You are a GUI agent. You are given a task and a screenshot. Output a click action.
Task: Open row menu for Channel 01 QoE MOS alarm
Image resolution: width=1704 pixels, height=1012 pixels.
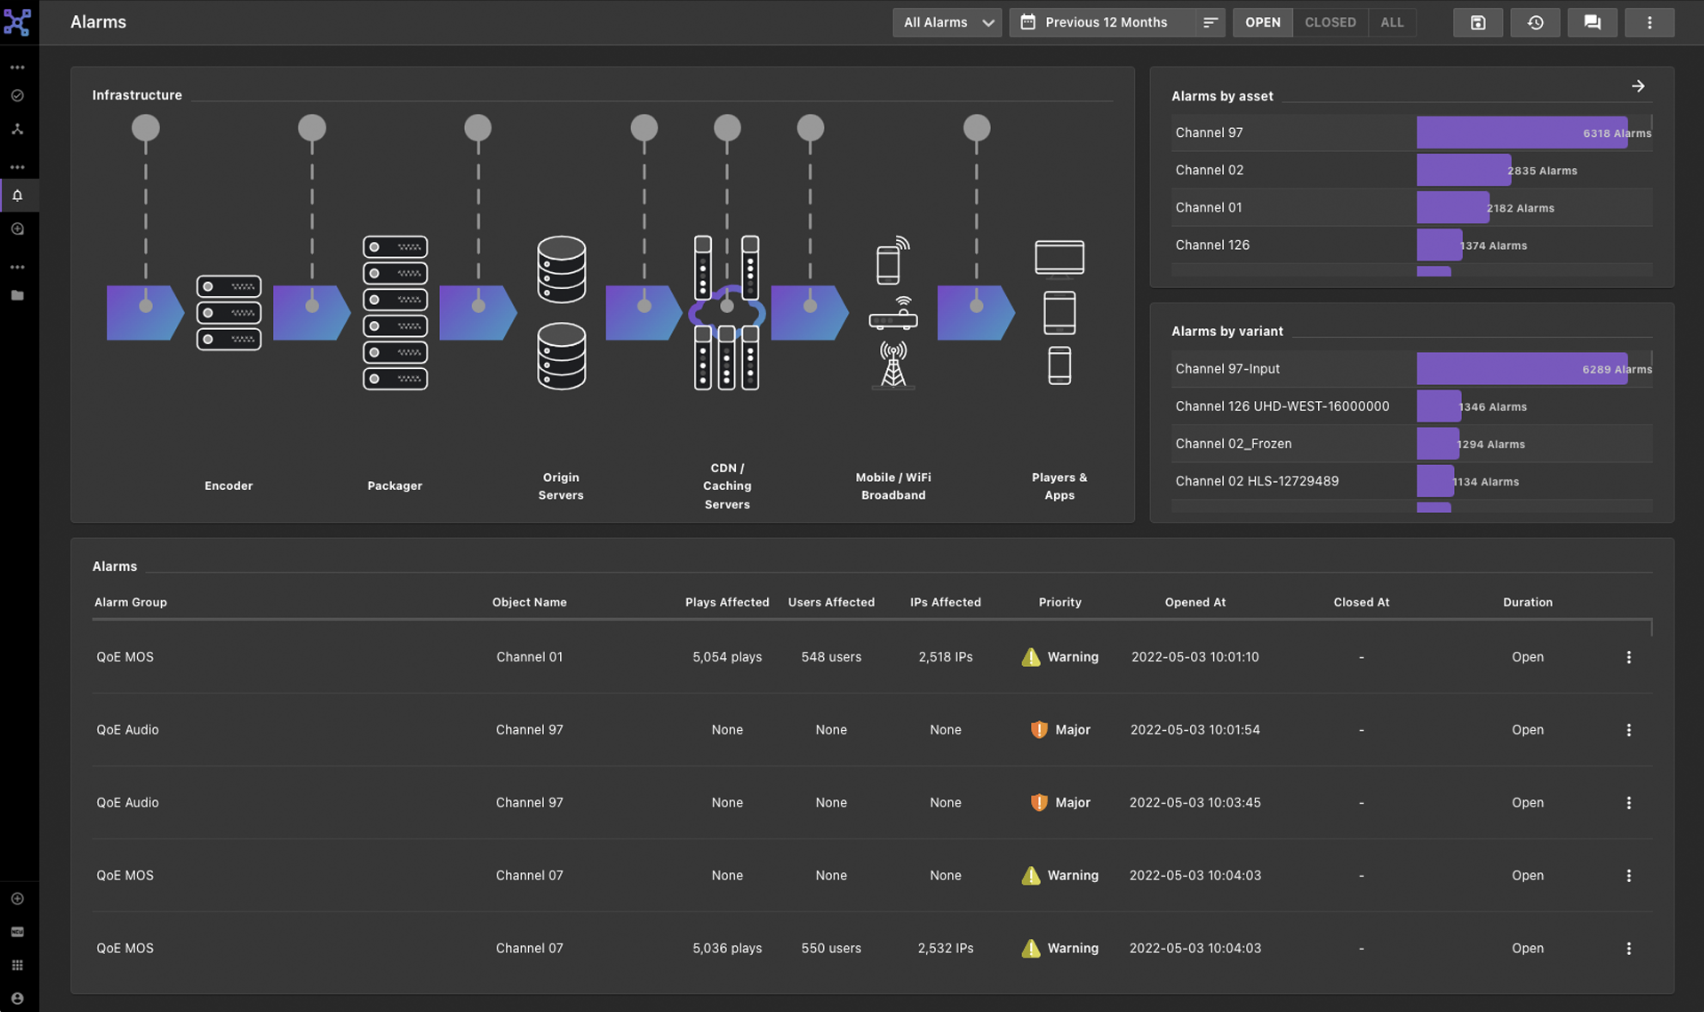pos(1629,657)
